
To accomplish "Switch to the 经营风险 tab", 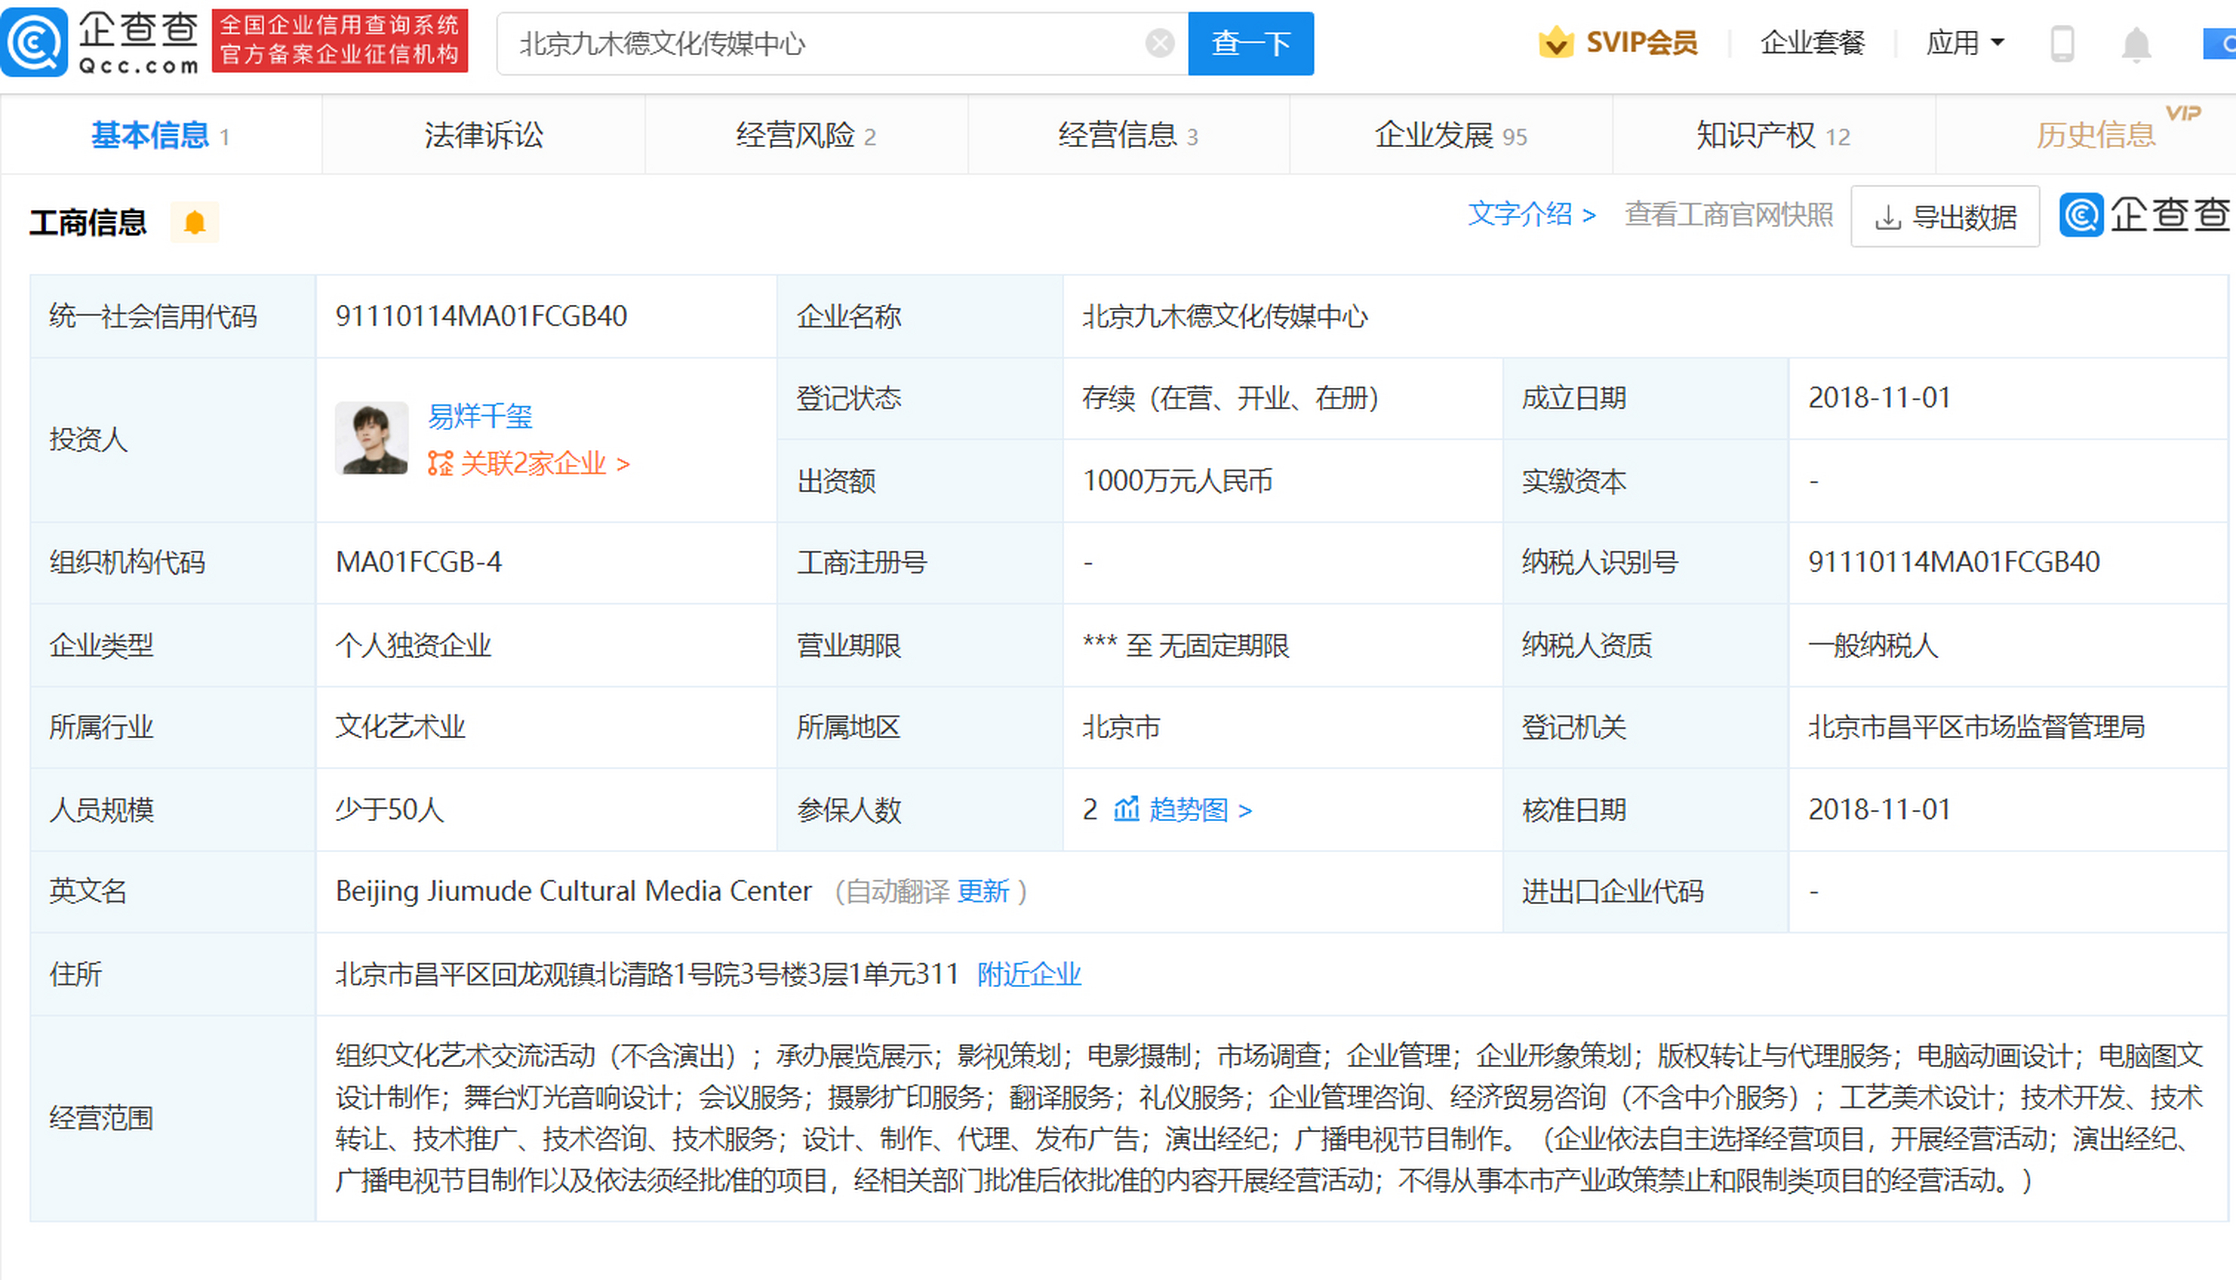I will (806, 135).
